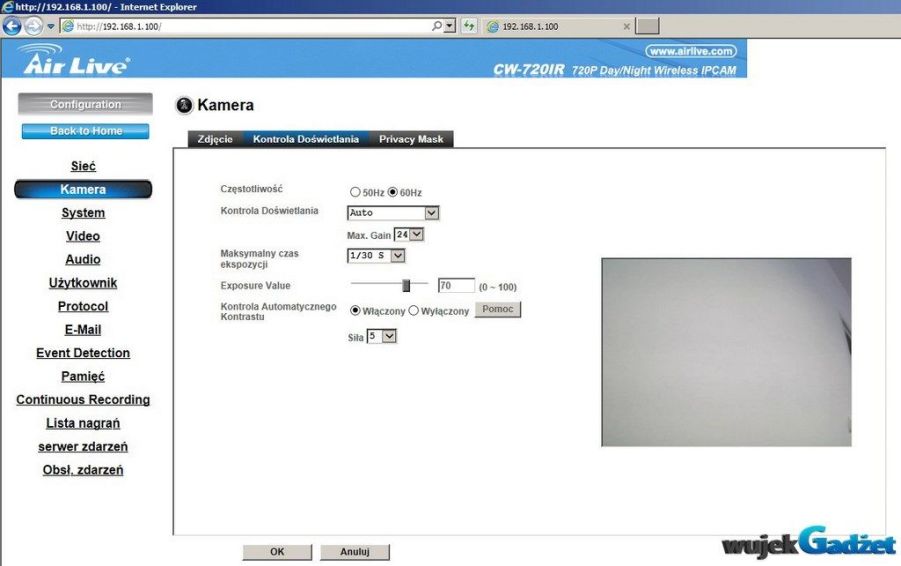The height and width of the screenshot is (566, 901).
Task: Click the camera icon beside Kamera heading
Action: tap(184, 105)
